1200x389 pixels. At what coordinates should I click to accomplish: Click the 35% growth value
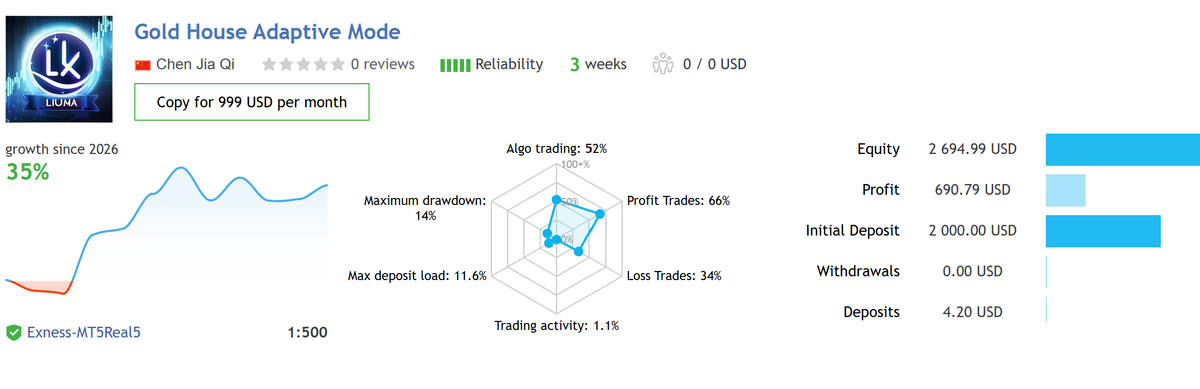28,171
